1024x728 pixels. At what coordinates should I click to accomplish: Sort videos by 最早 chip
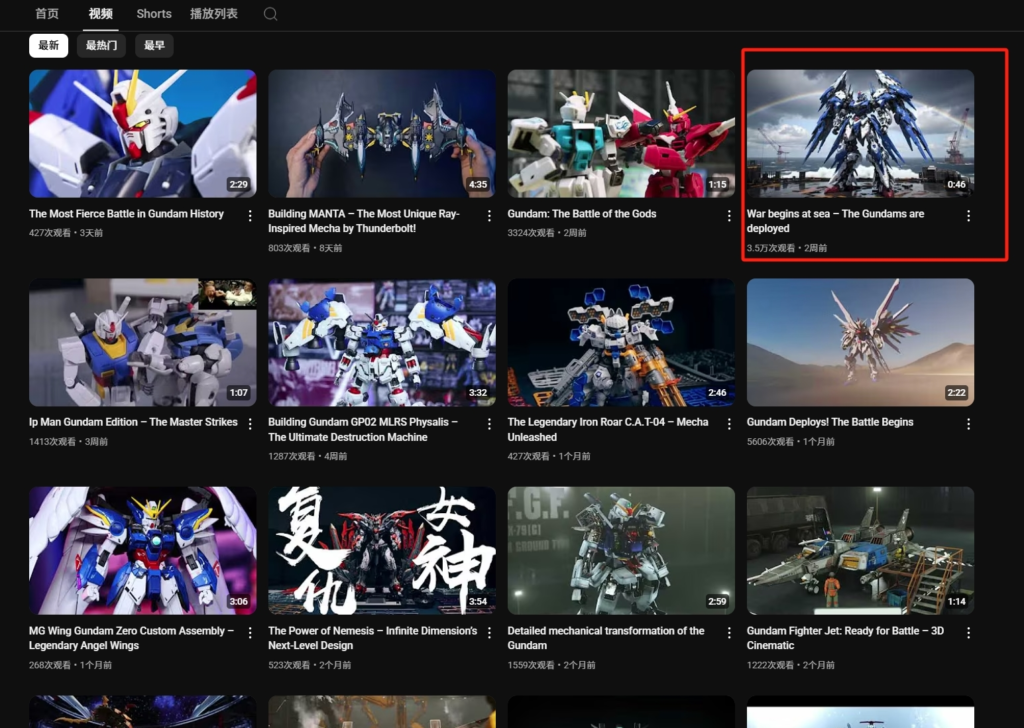coord(154,46)
